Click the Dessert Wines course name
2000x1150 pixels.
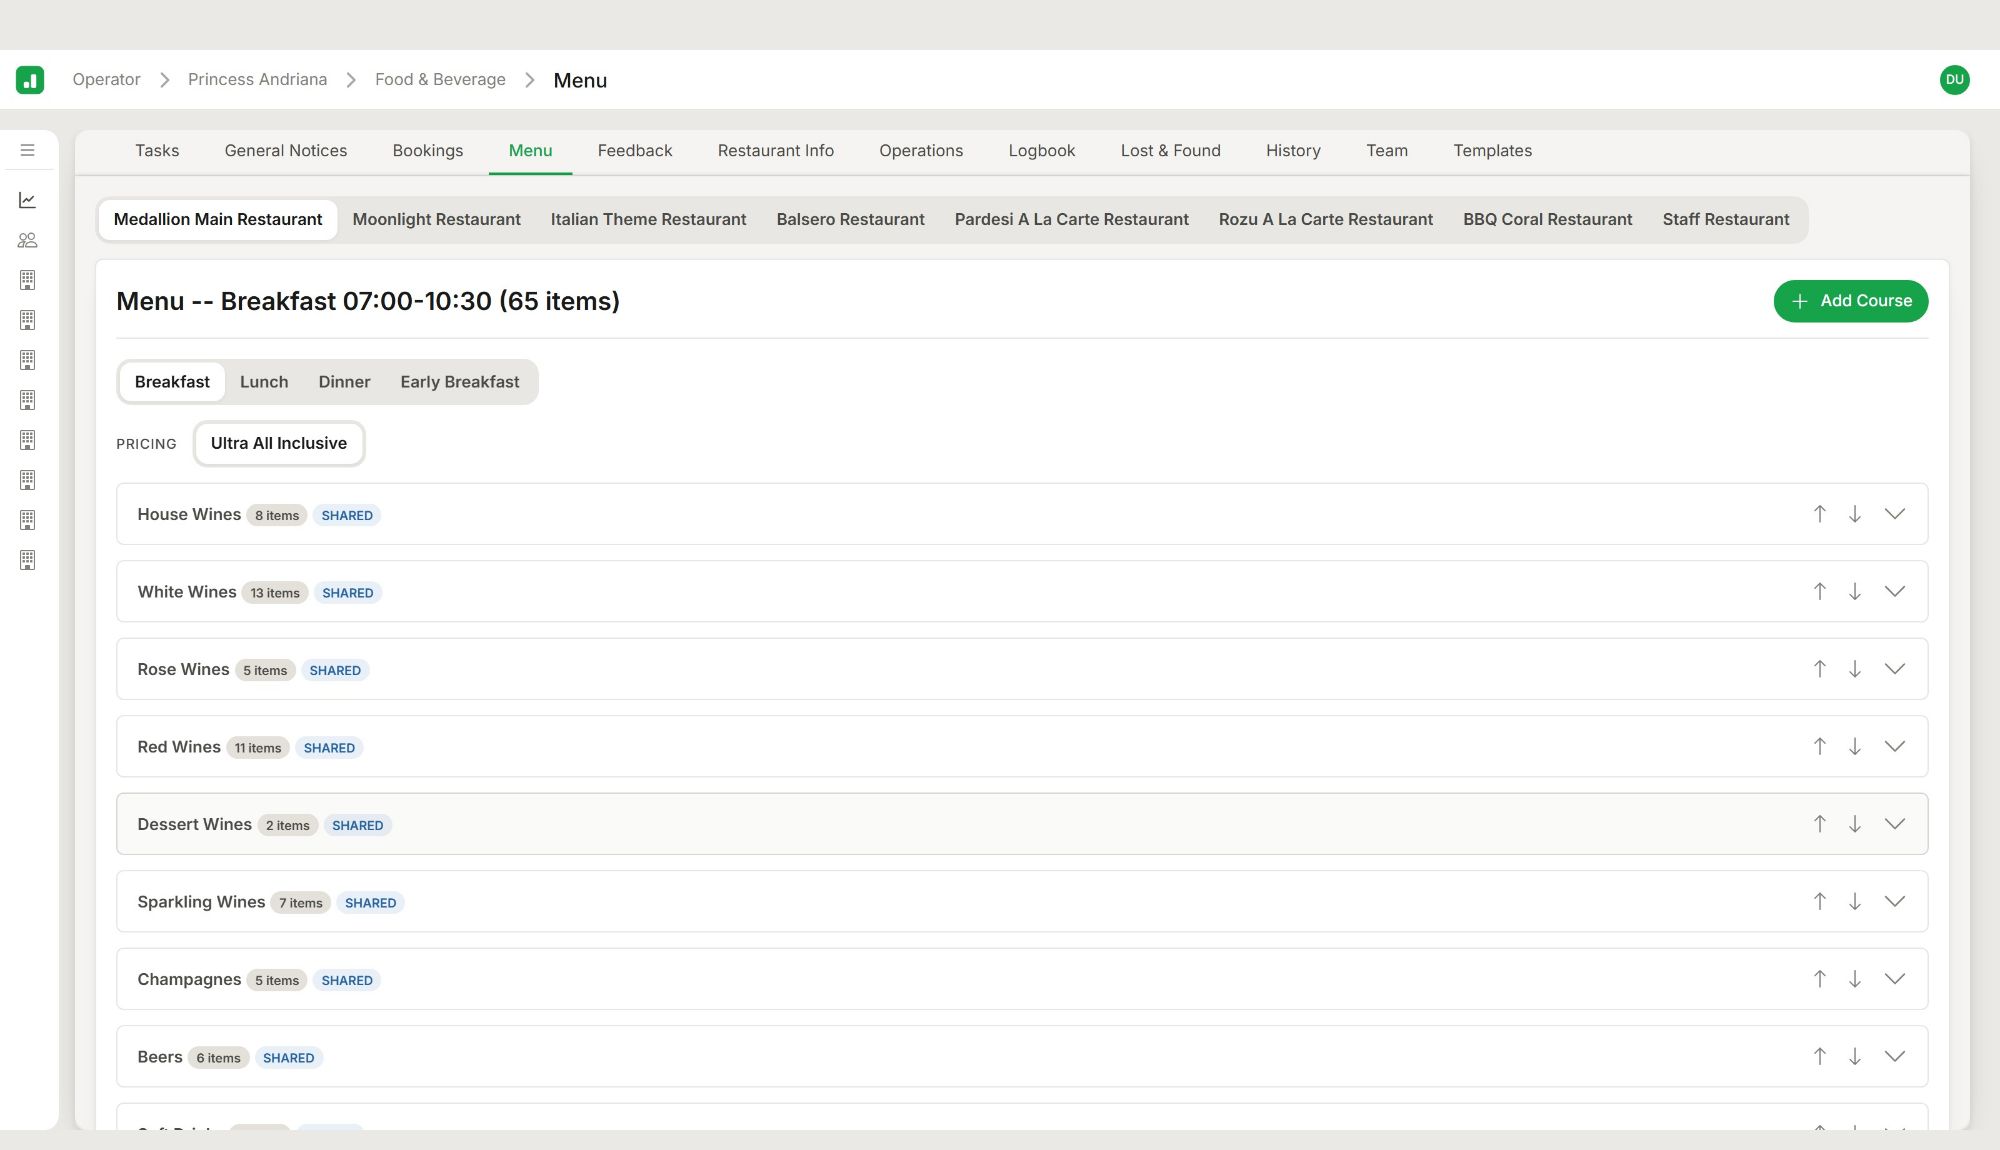pyautogui.click(x=195, y=825)
